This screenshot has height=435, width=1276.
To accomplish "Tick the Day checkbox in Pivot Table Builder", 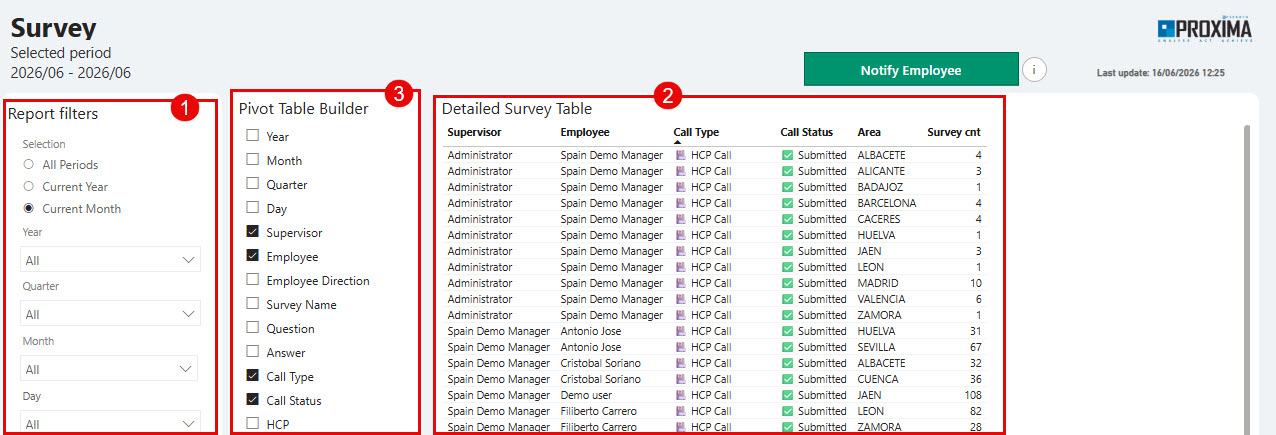I will tap(252, 208).
